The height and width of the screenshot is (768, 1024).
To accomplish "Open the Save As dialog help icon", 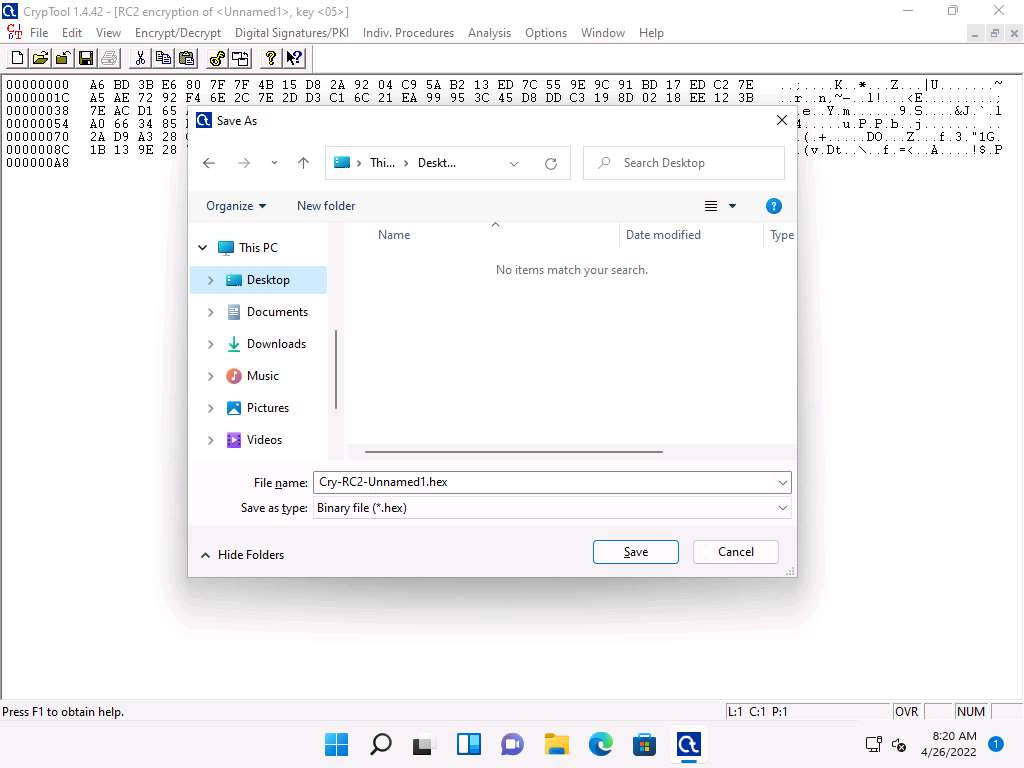I will (x=773, y=206).
